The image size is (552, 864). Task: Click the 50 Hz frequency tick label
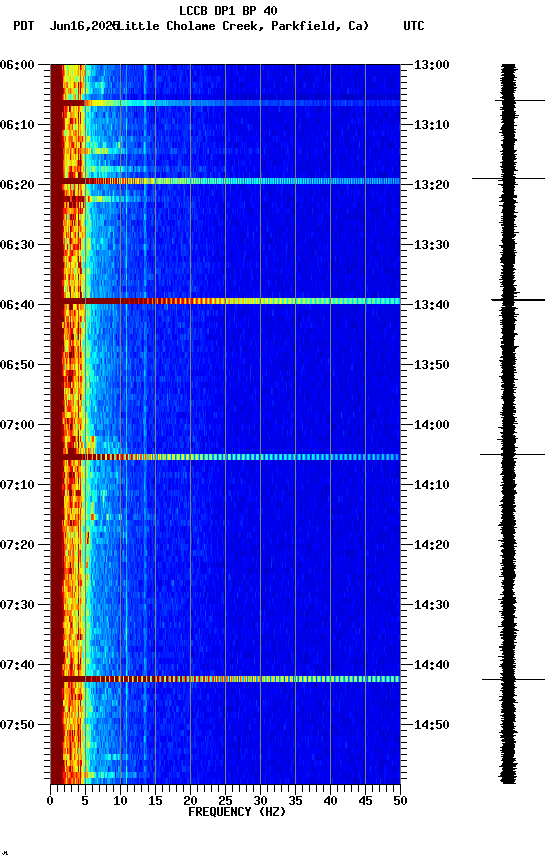[401, 801]
